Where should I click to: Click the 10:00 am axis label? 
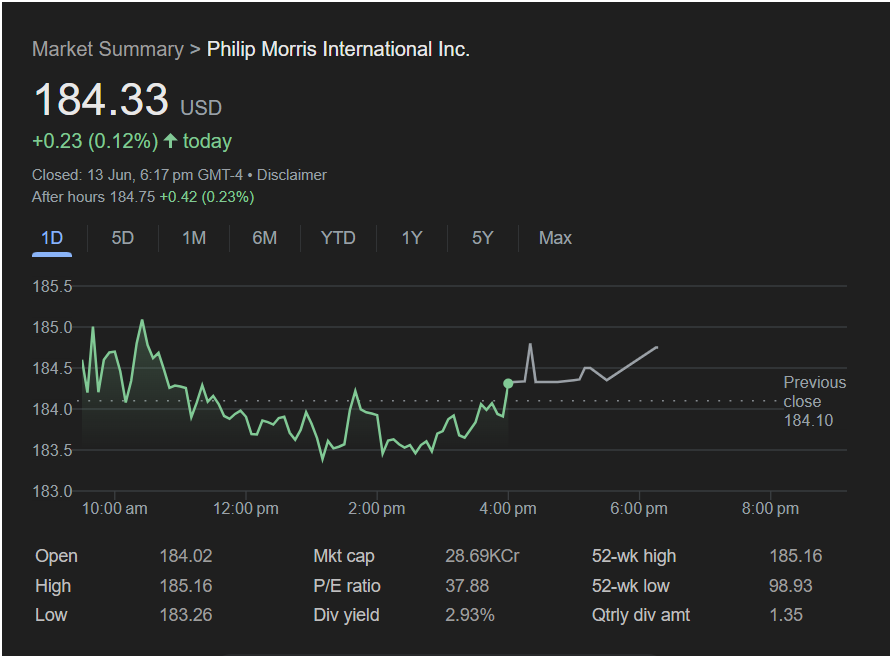115,508
